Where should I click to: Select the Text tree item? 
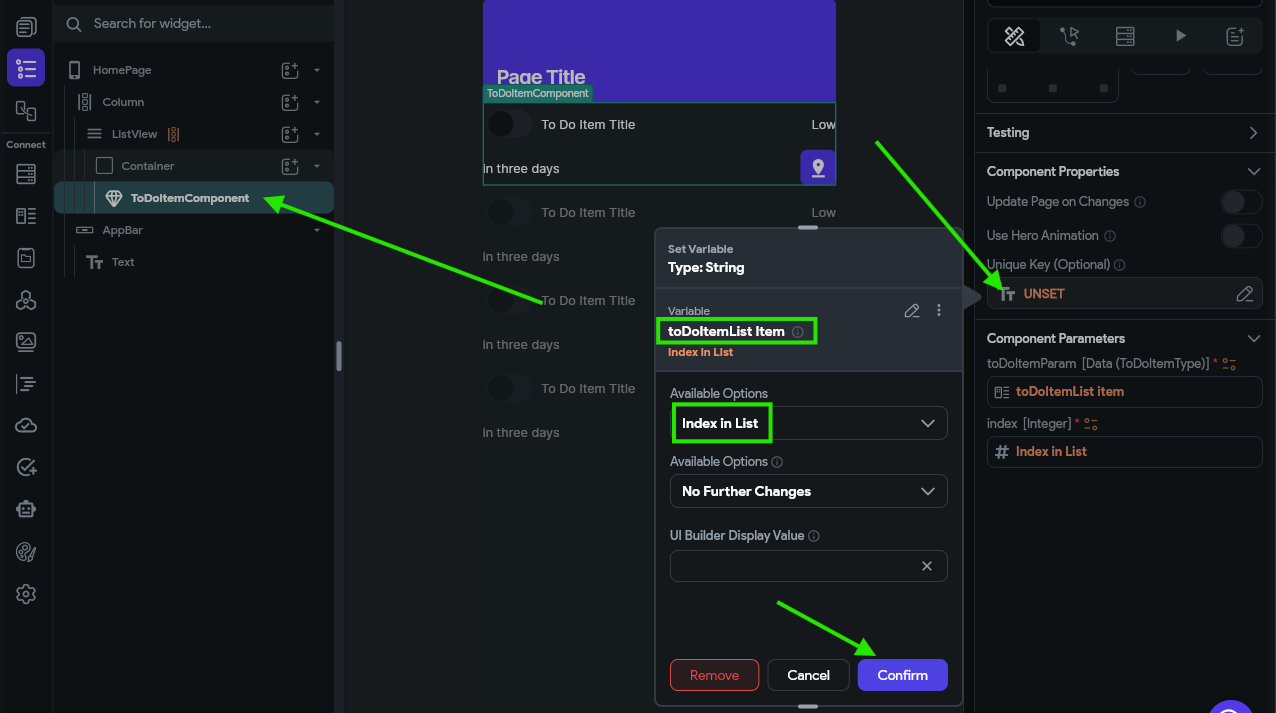(x=194, y=262)
